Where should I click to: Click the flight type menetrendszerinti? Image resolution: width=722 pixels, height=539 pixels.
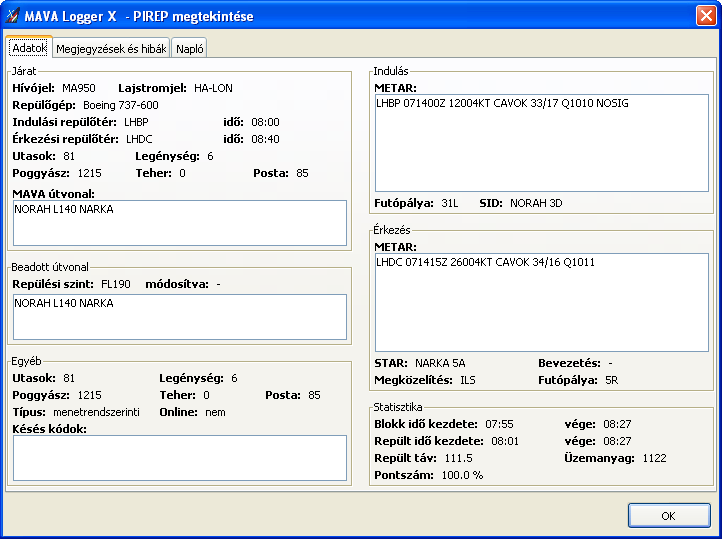(96, 412)
